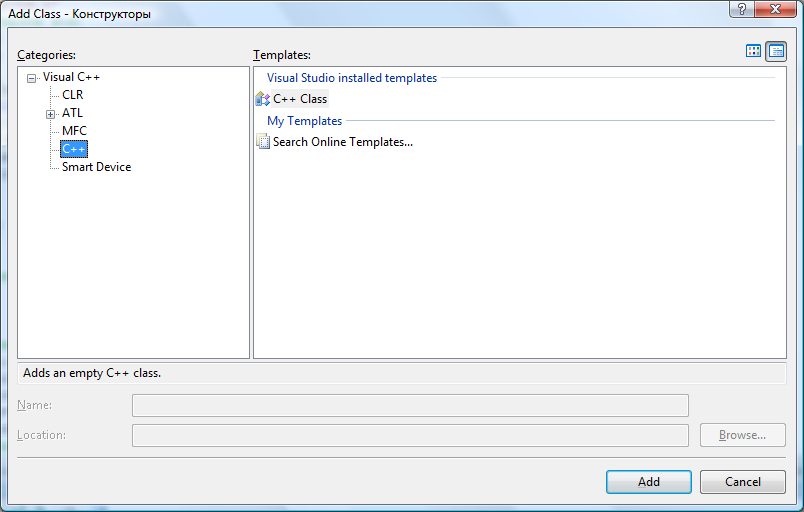804x512 pixels.
Task: Select the MFC category
Action: coord(74,131)
